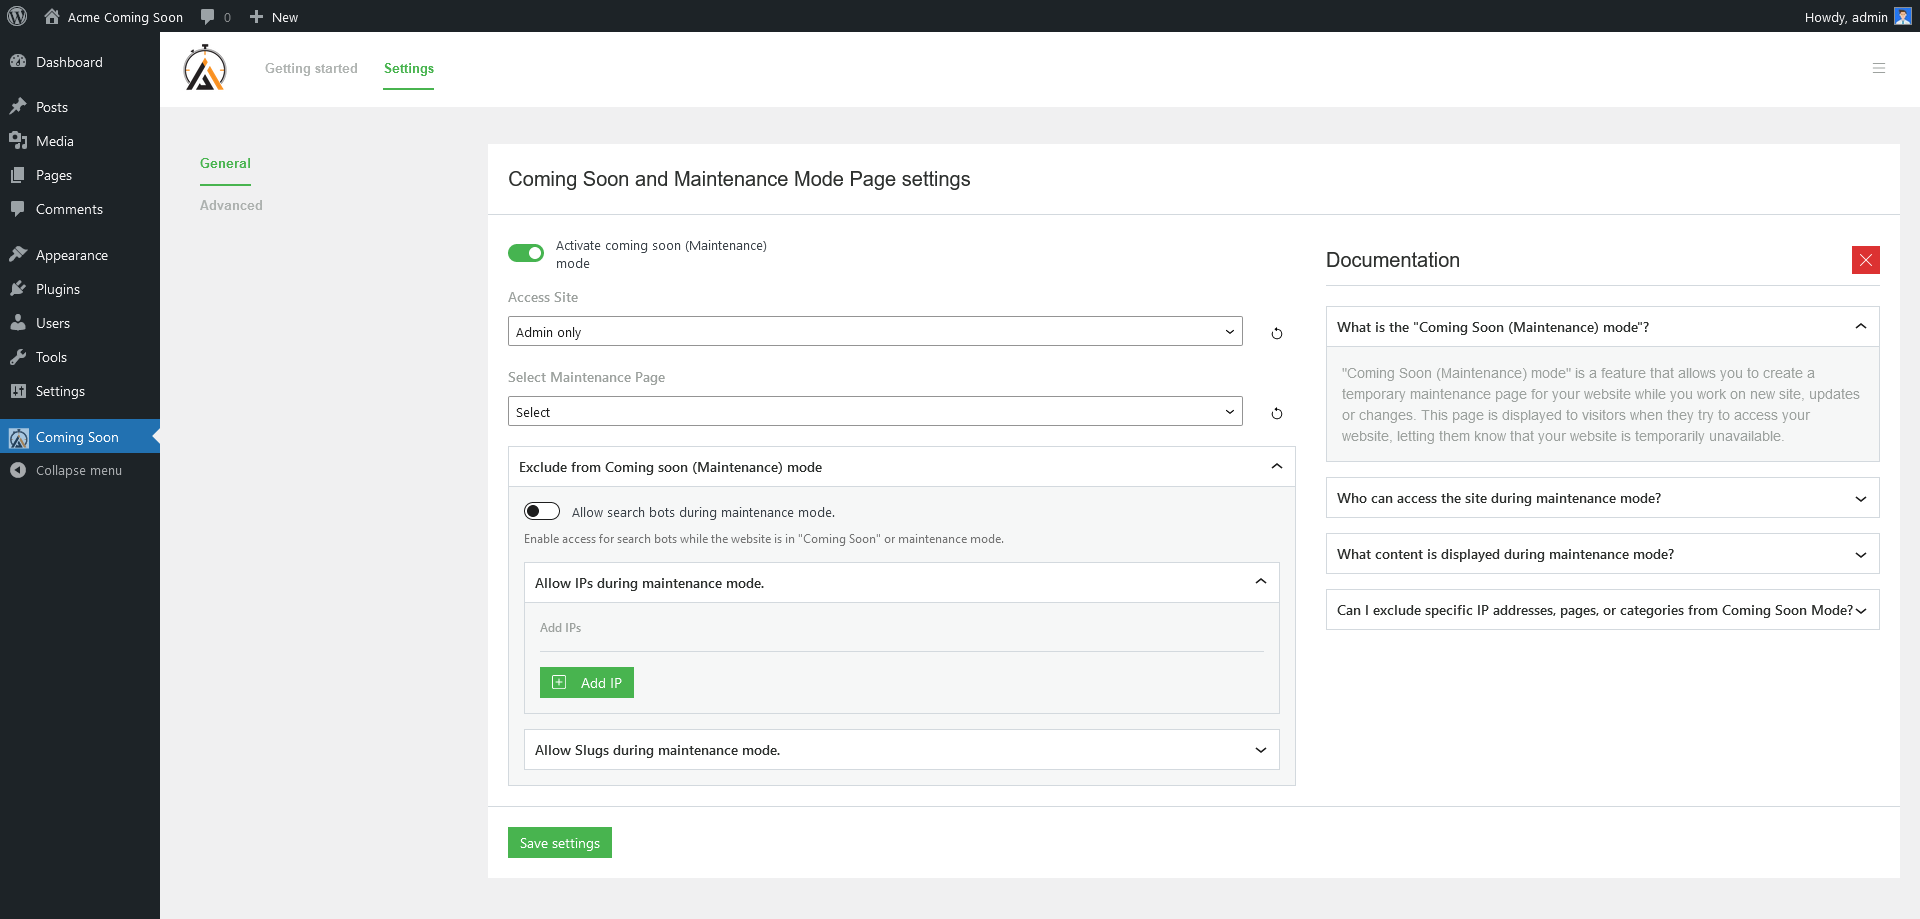
Task: Enable Allow search bots during maintenance mode
Action: tap(542, 511)
